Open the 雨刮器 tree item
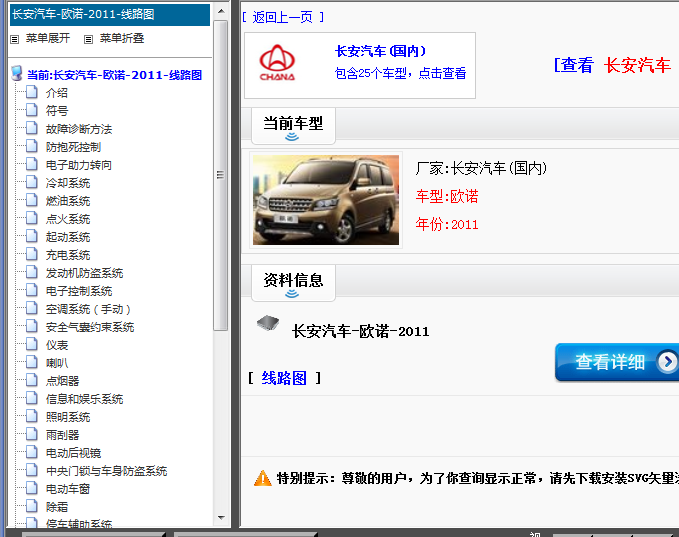Image resolution: width=679 pixels, height=537 pixels. pos(62,435)
